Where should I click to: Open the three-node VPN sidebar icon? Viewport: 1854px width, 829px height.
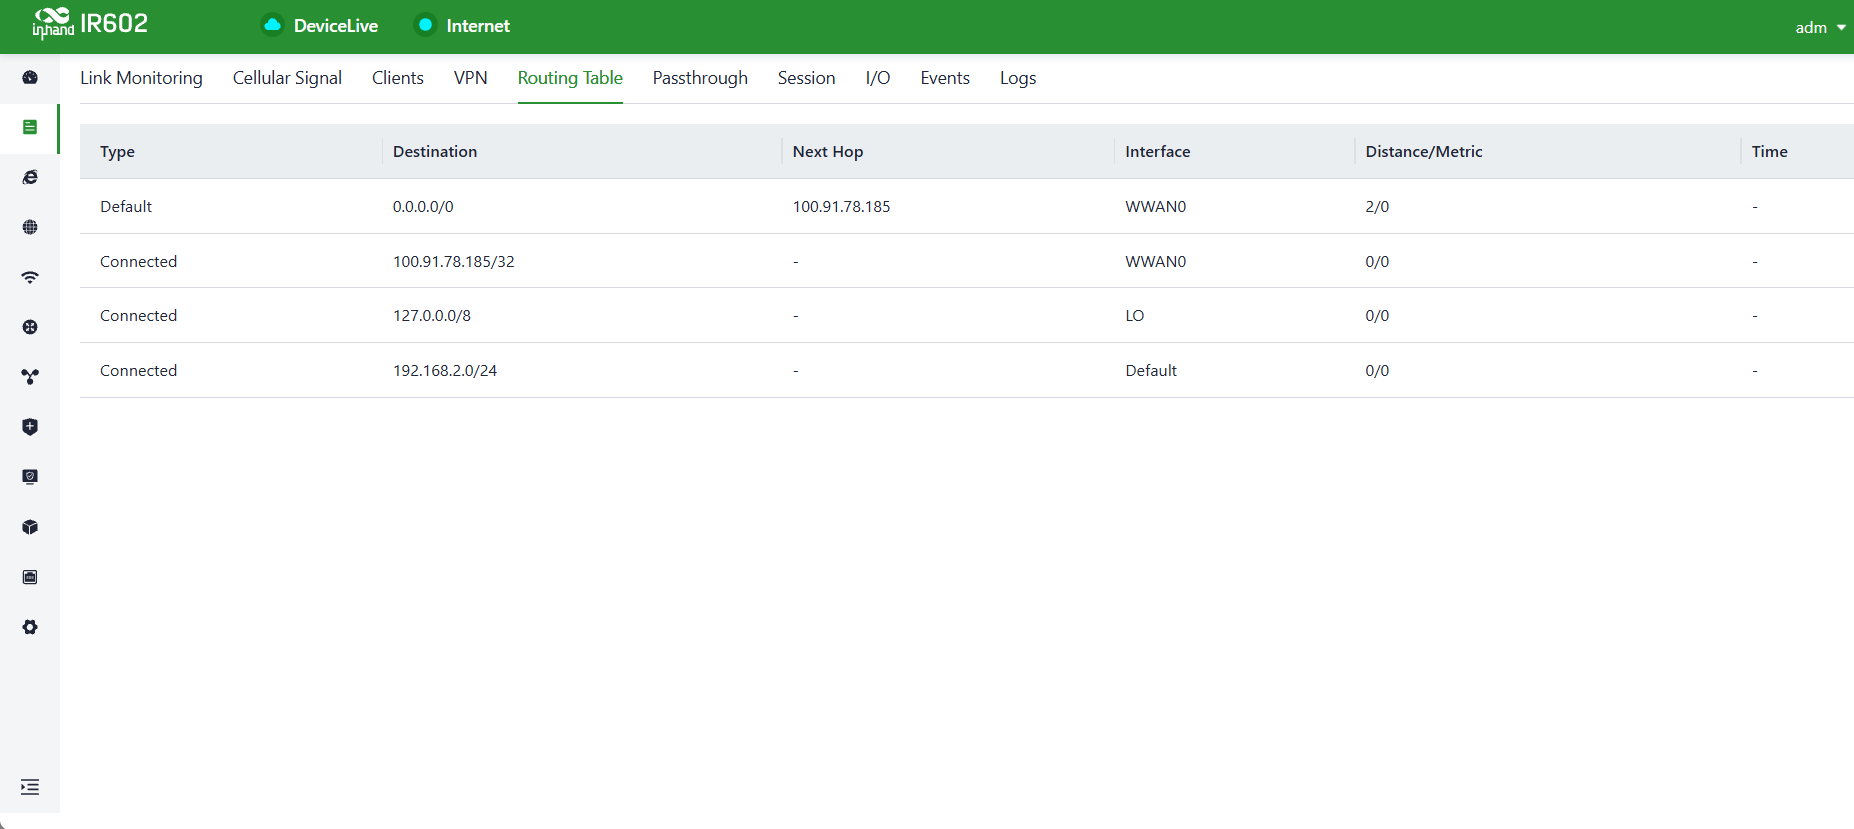pos(30,377)
